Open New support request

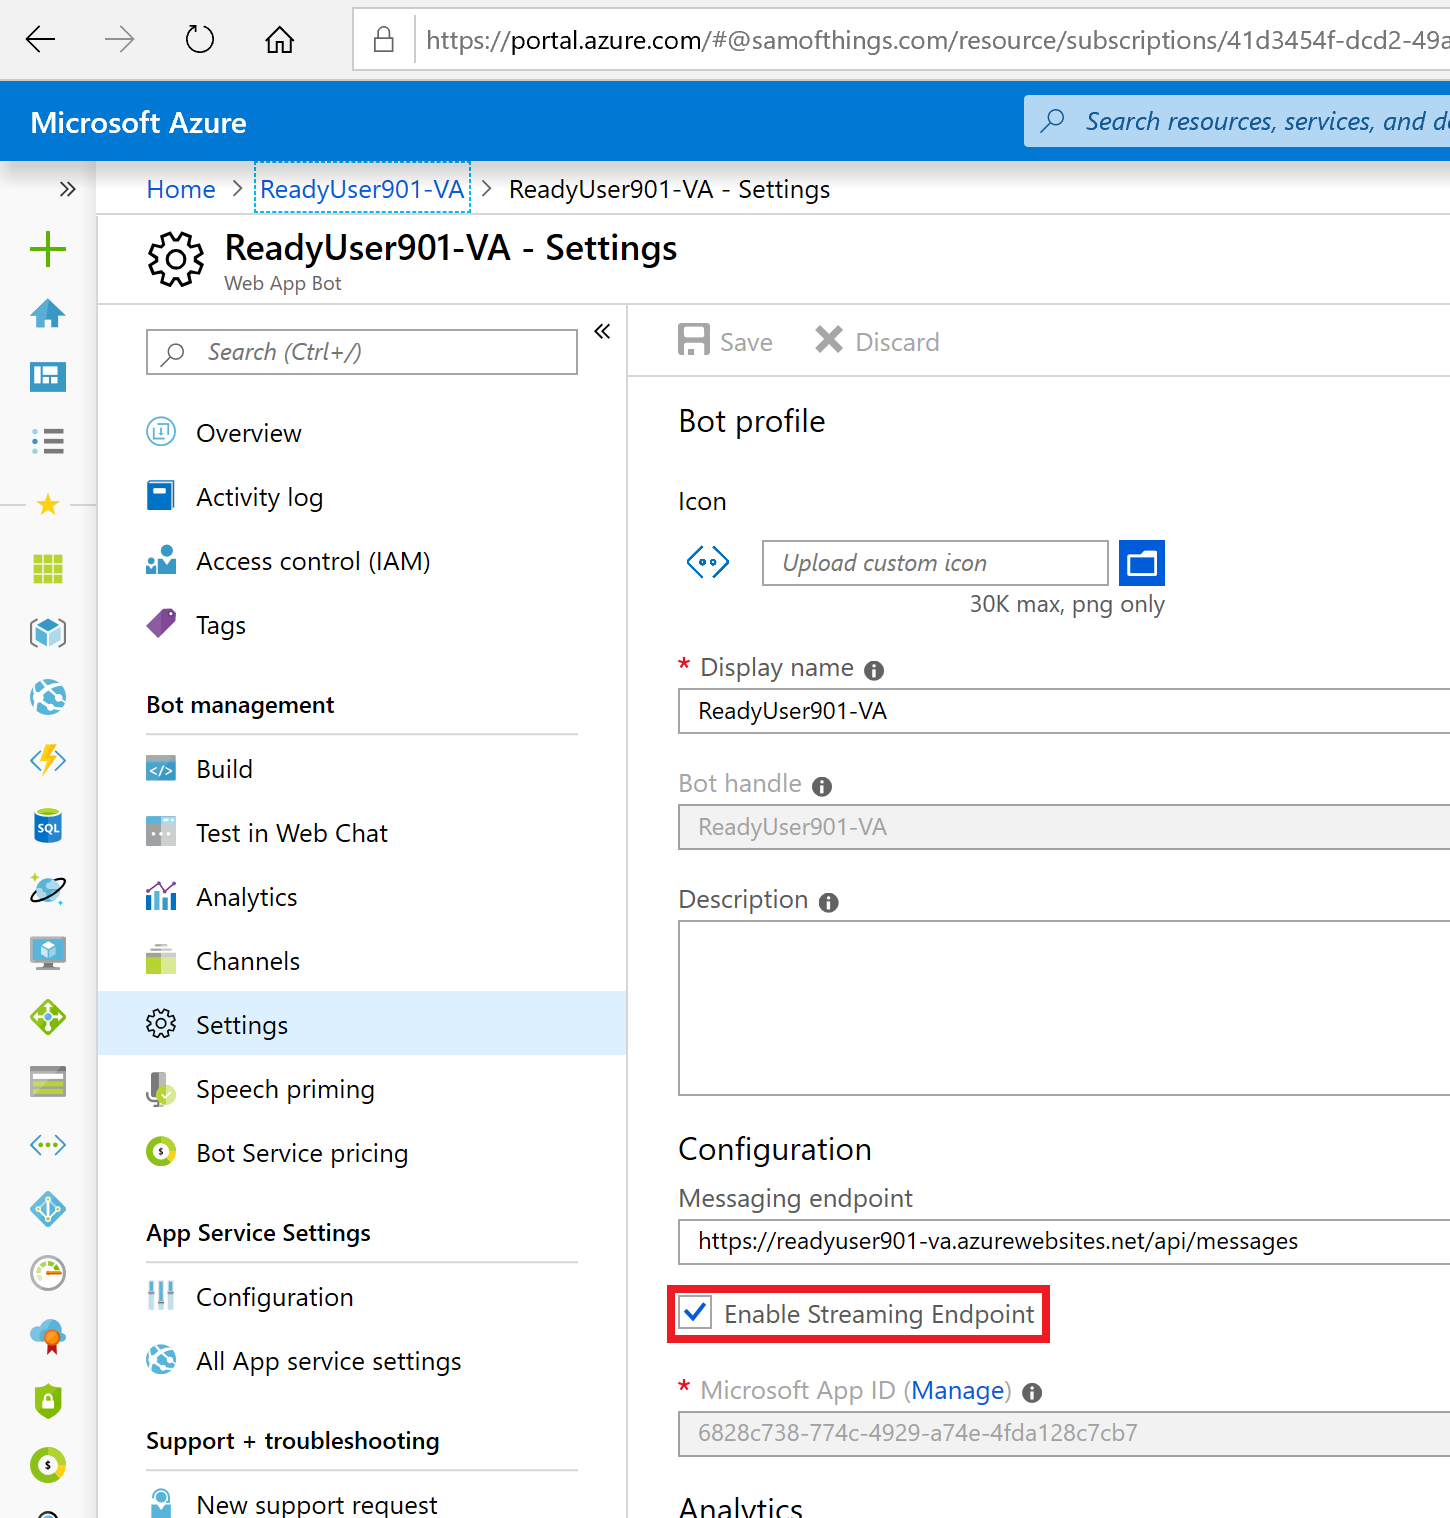tap(362, 1503)
